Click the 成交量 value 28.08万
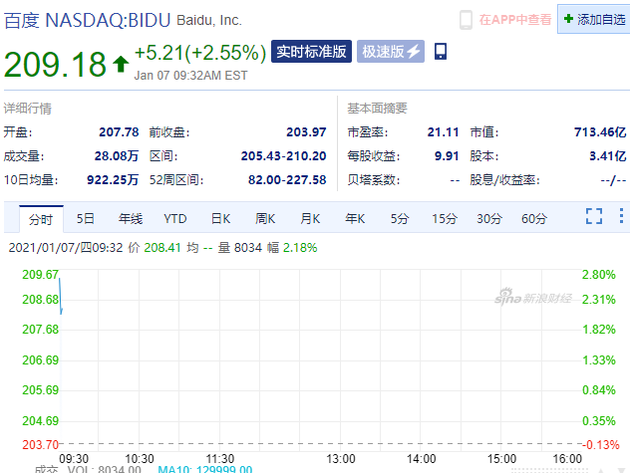 tap(117, 156)
